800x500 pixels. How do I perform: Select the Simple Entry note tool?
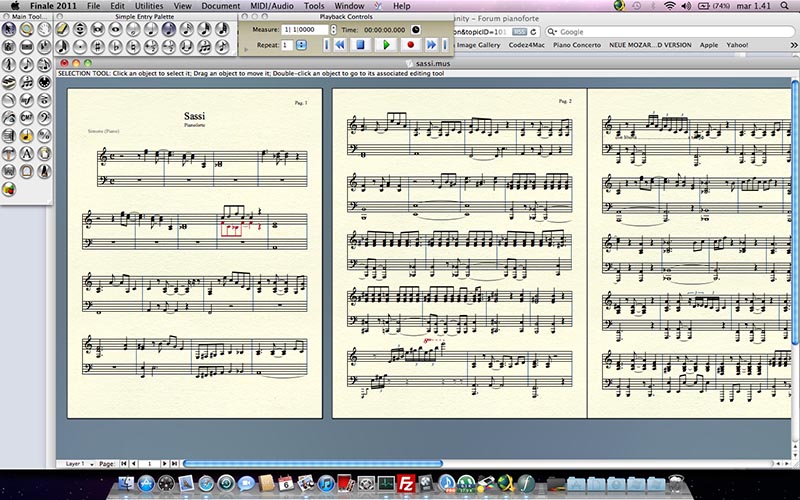(27, 65)
